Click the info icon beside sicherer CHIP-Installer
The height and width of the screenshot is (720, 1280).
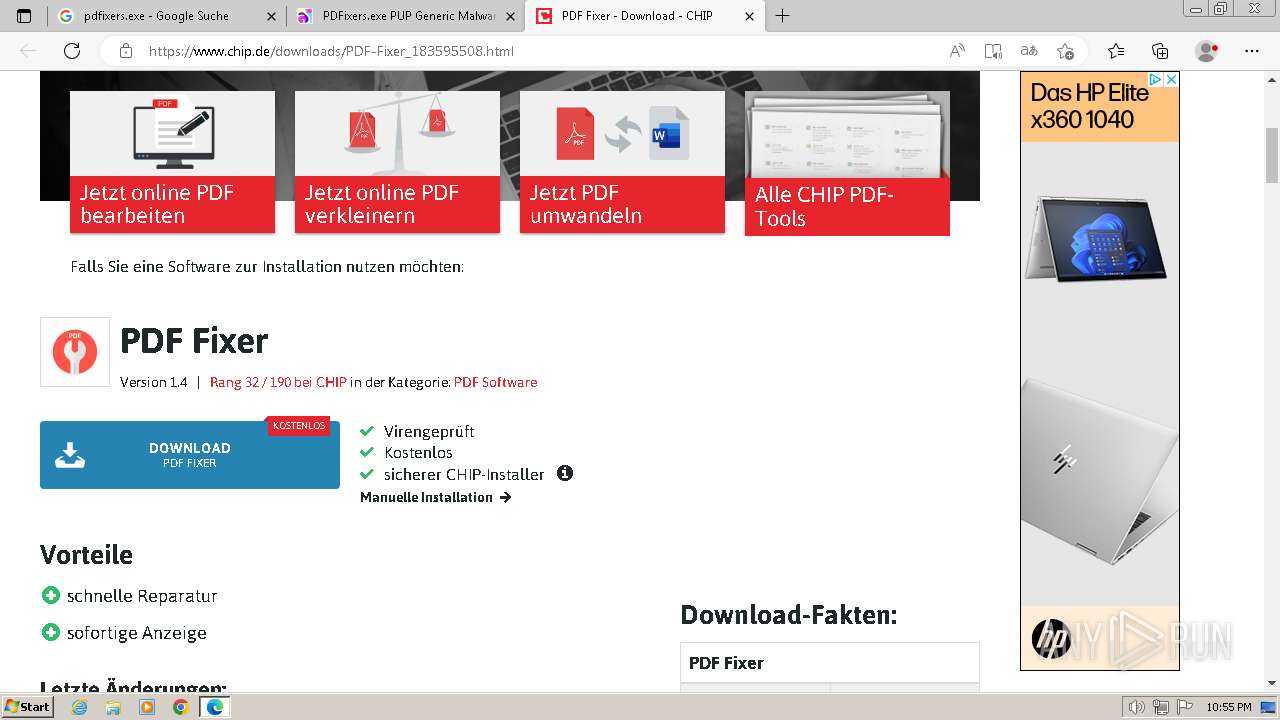565,473
